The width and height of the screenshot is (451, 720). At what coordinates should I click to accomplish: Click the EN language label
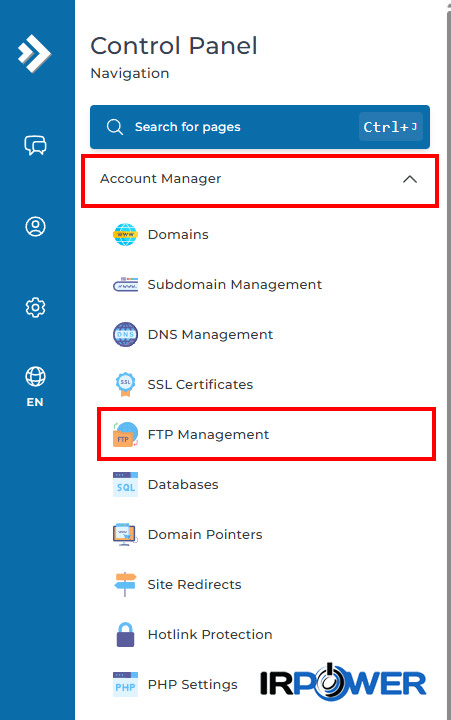coord(35,402)
